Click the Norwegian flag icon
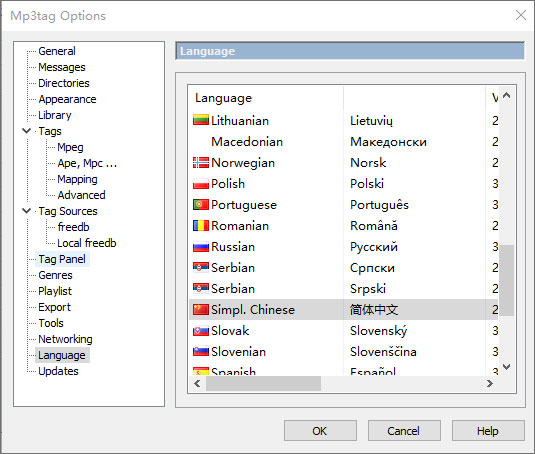Image resolution: width=535 pixels, height=454 pixels. [201, 163]
